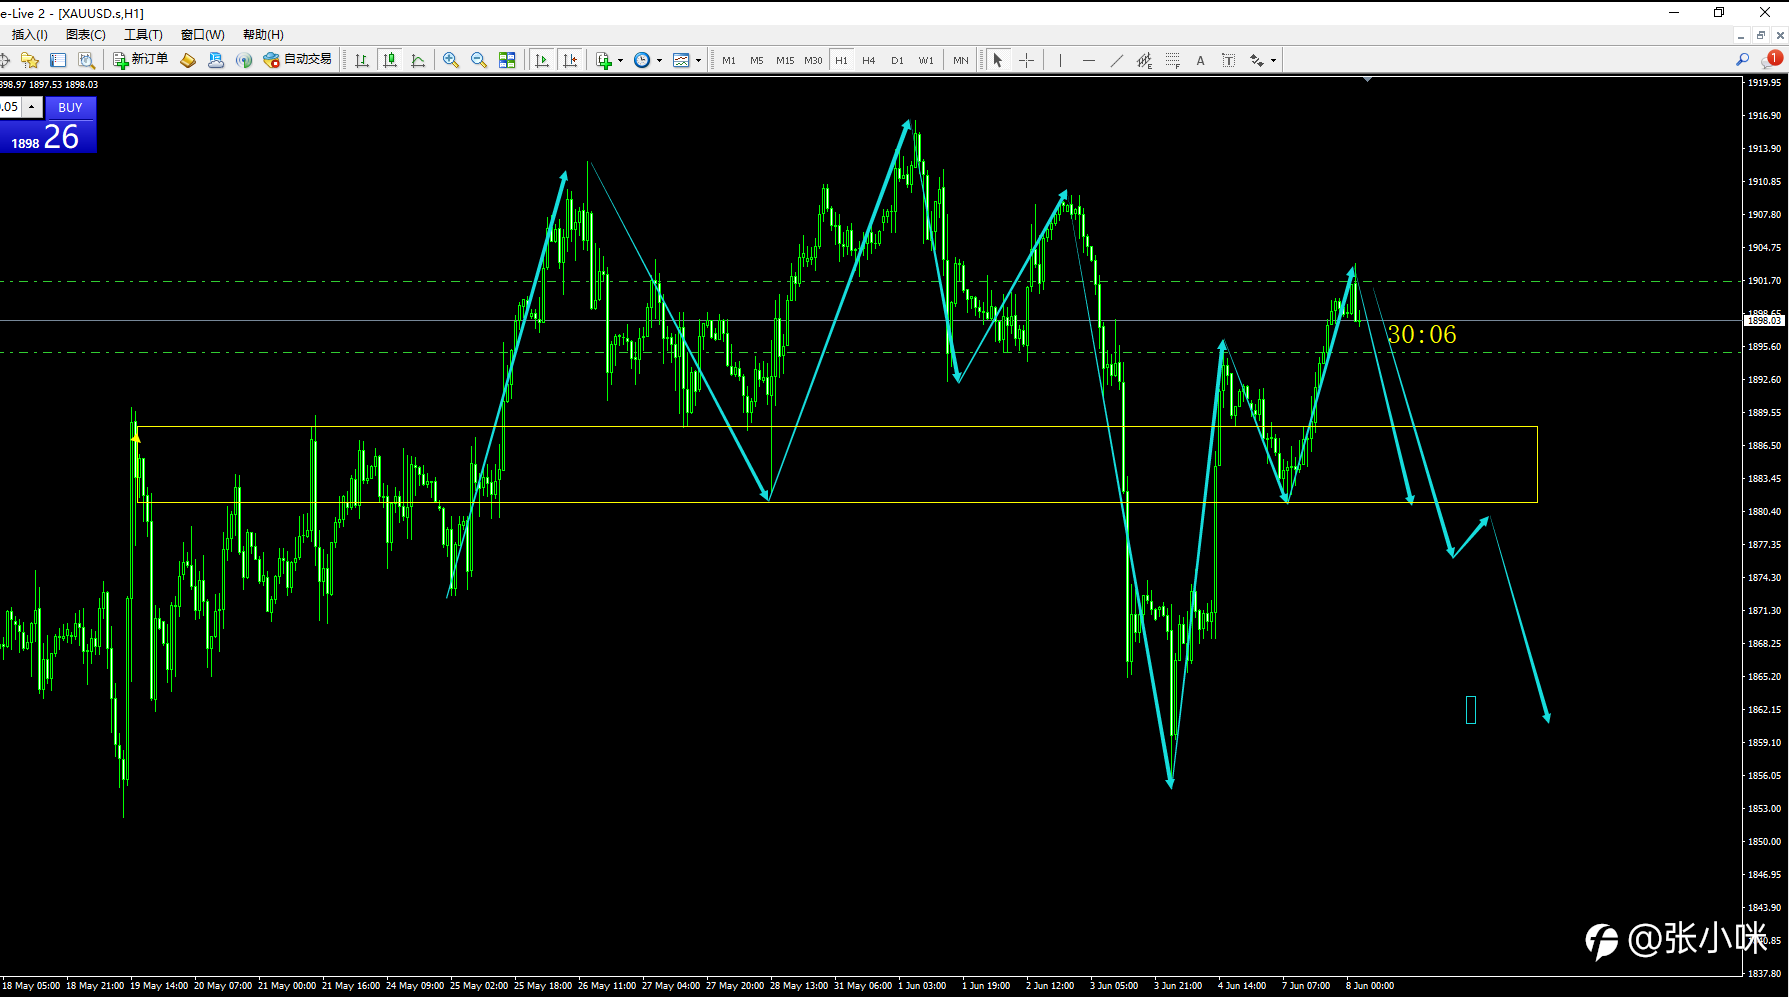Click the current price label on price axis

tap(1764, 320)
